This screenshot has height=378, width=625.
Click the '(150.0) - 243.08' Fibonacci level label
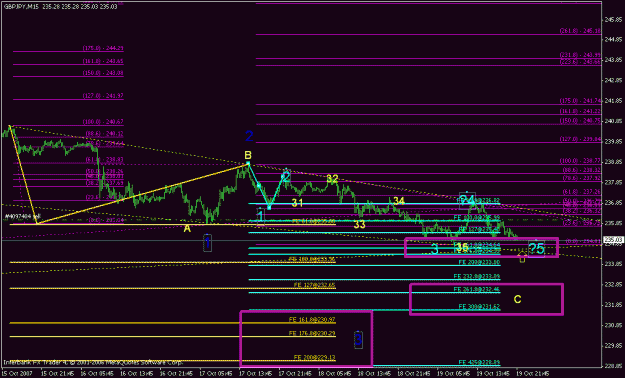coord(103,73)
